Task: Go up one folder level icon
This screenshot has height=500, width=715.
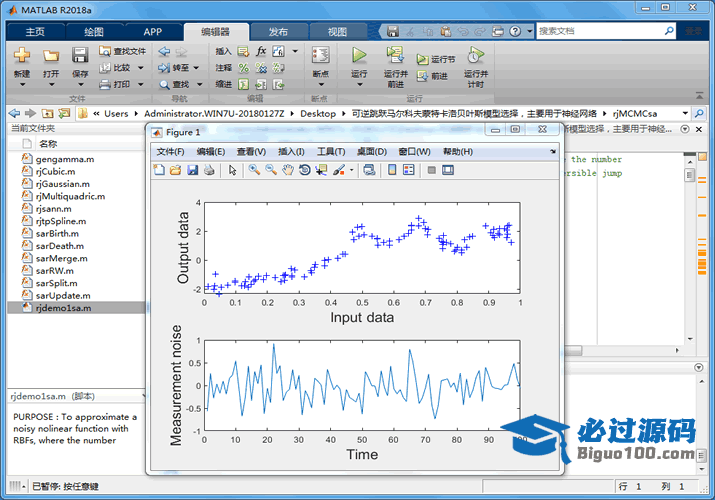Action: point(47,113)
